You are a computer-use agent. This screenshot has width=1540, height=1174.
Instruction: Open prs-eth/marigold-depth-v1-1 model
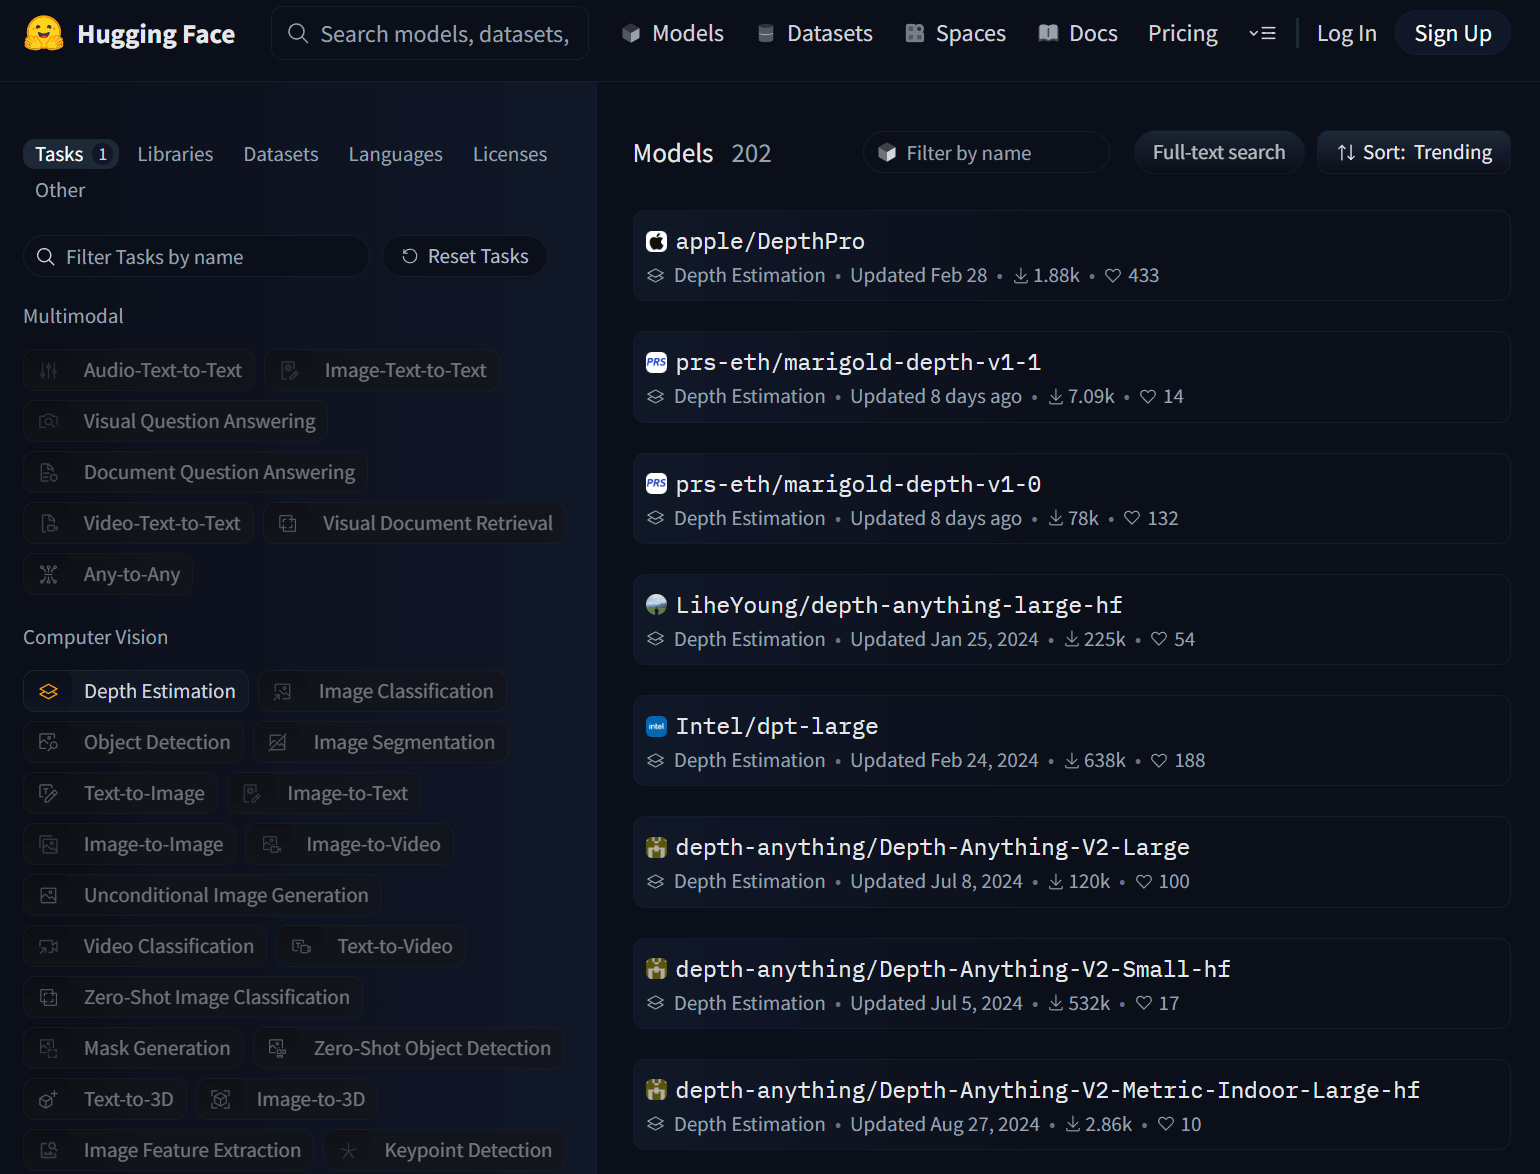coord(1071,377)
